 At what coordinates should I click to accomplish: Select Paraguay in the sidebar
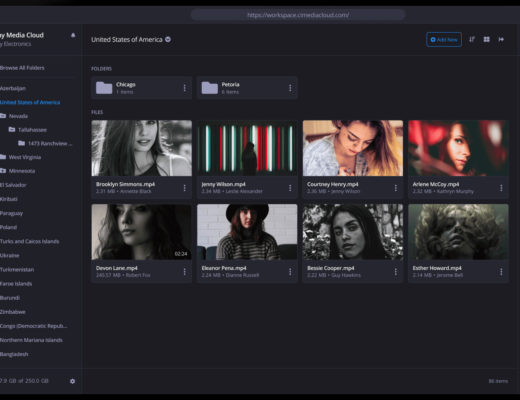coord(11,213)
